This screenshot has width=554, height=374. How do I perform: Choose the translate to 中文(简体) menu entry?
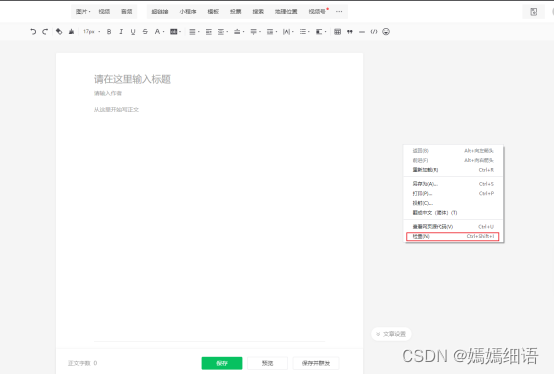(453, 213)
